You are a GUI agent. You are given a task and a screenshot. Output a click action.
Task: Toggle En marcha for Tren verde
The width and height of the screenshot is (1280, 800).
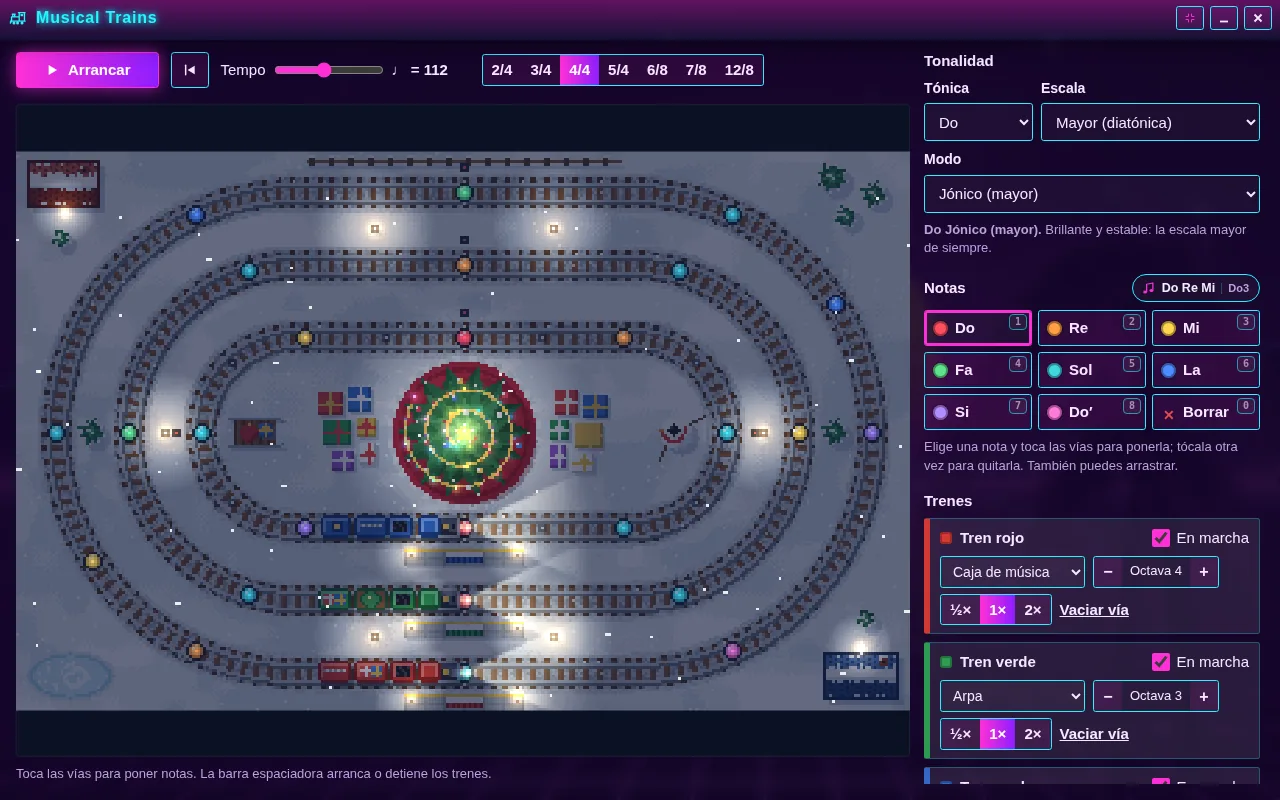(1161, 662)
